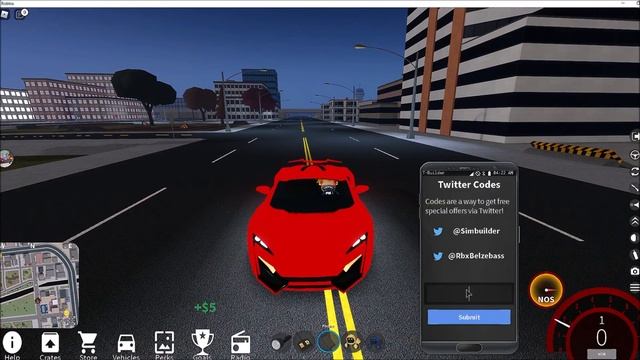
Task: Click the phone home button
Action: coord(469,348)
